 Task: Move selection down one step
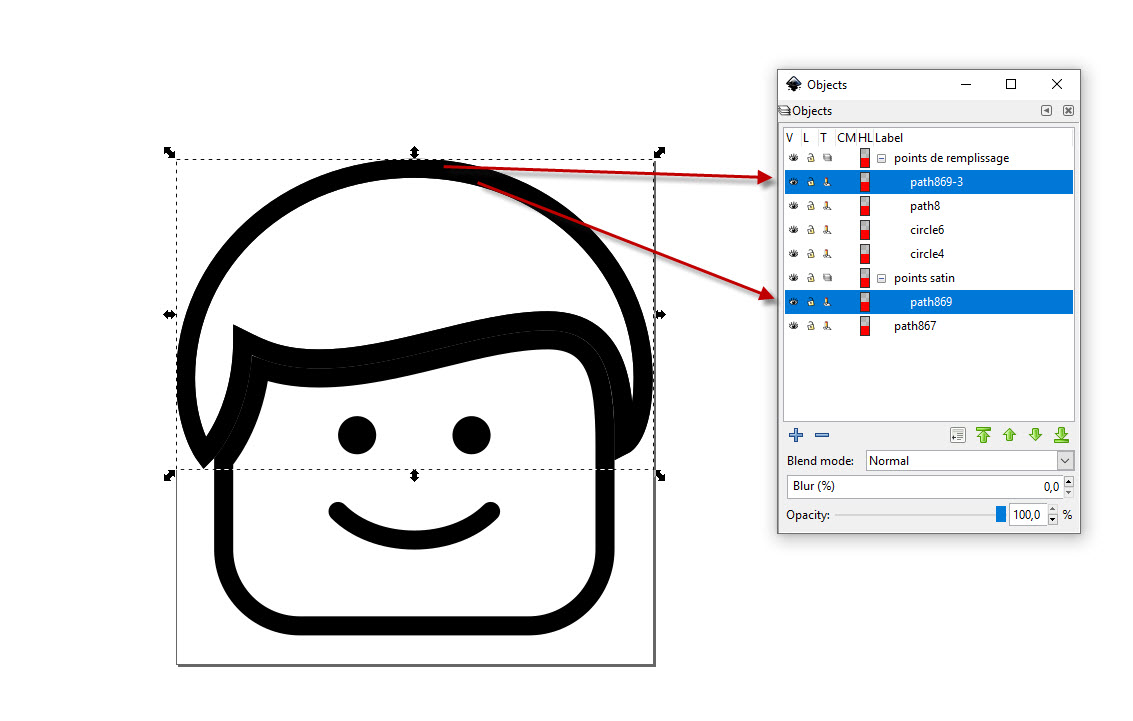1035,435
